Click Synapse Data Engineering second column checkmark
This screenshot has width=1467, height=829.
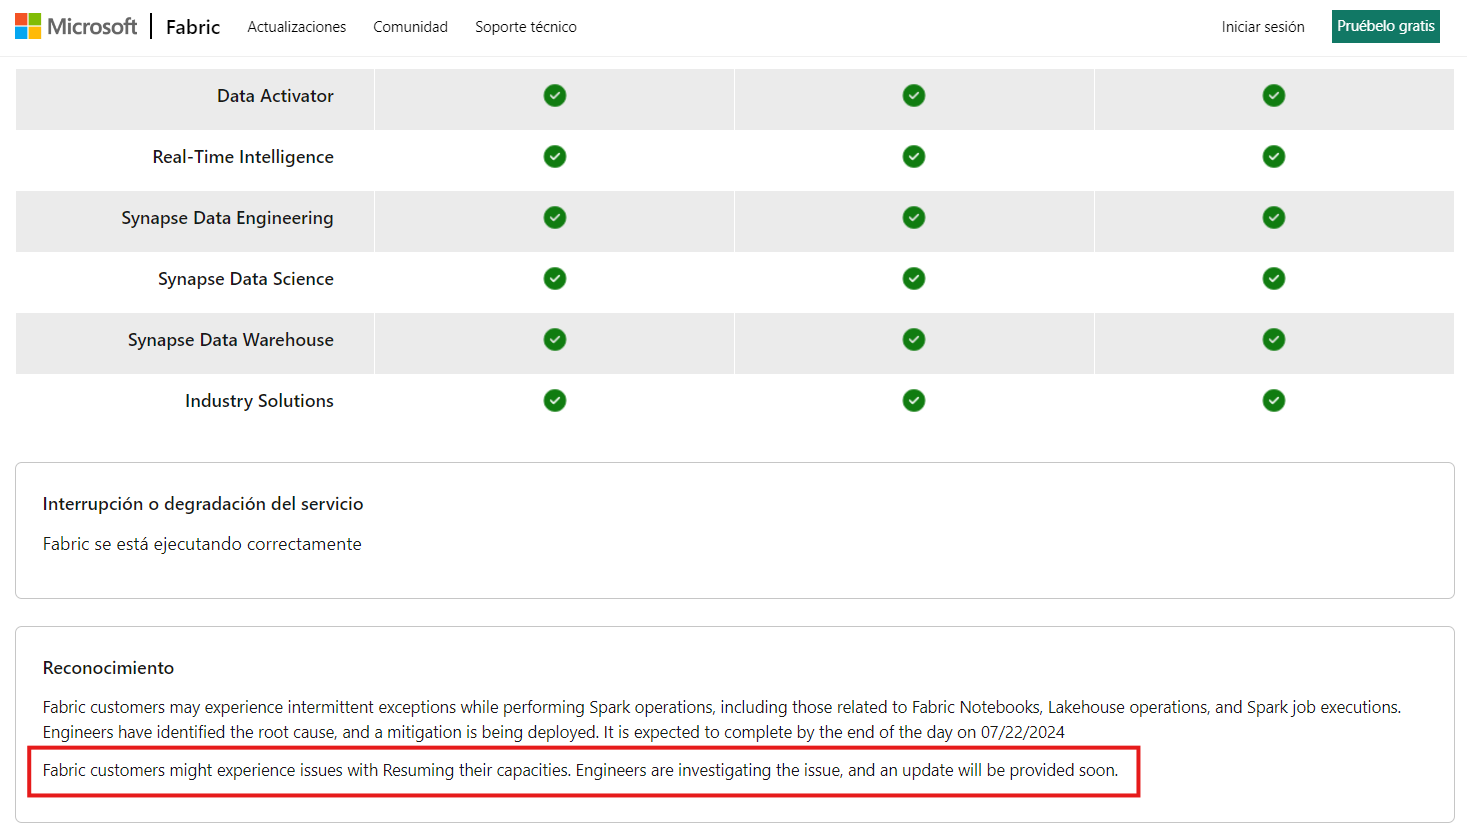click(x=914, y=217)
